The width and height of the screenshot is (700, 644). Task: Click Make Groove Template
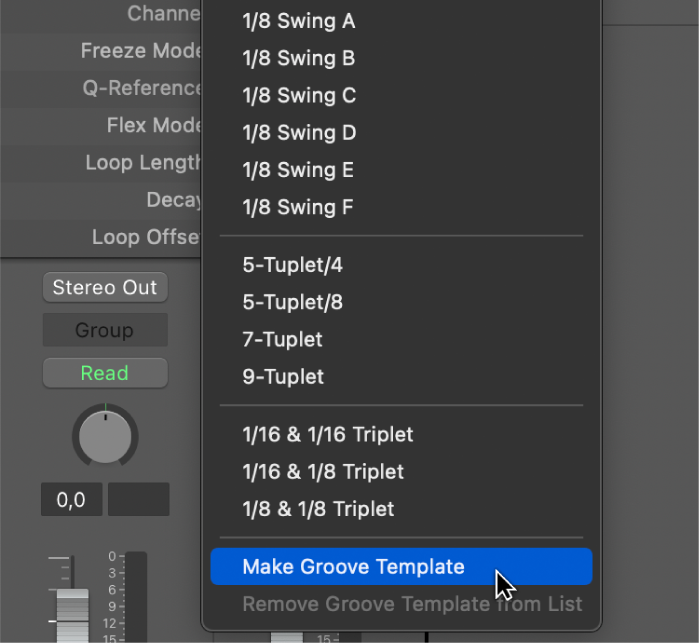click(353, 567)
